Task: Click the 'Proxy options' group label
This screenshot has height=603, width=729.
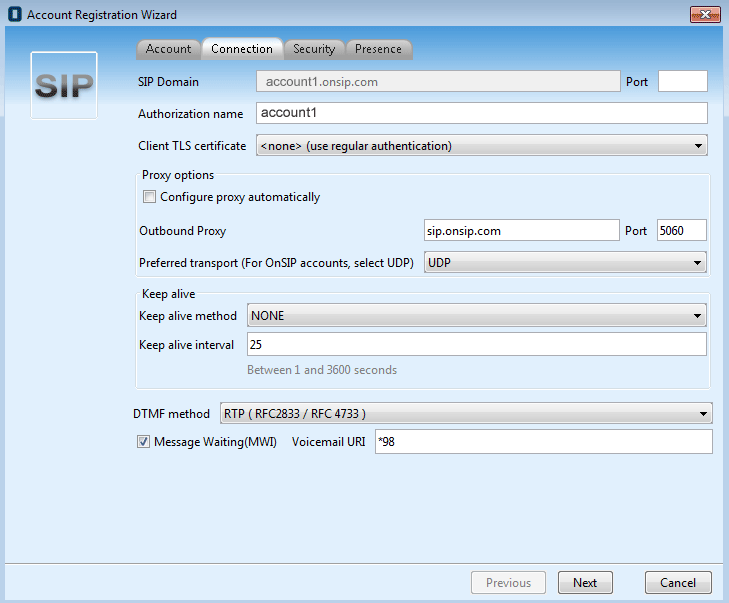Action: [178, 175]
